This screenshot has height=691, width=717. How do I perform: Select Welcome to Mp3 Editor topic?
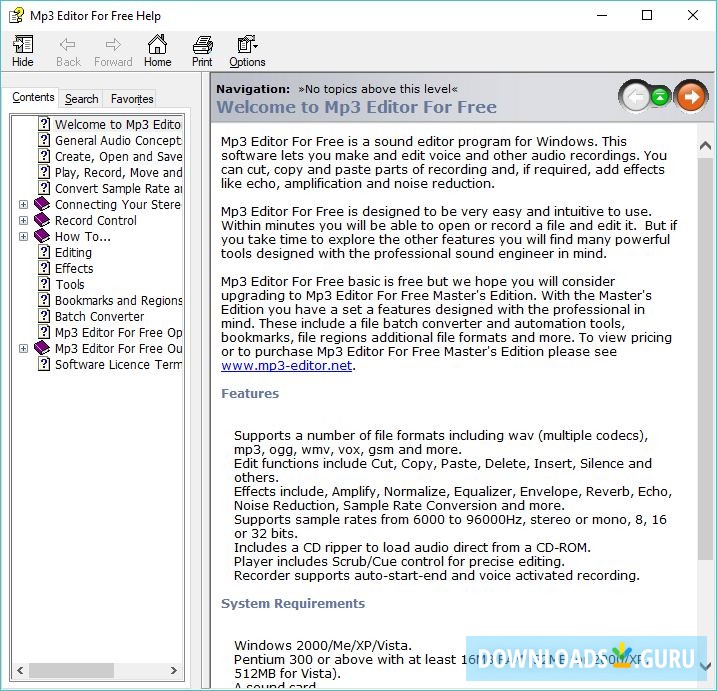coord(118,124)
